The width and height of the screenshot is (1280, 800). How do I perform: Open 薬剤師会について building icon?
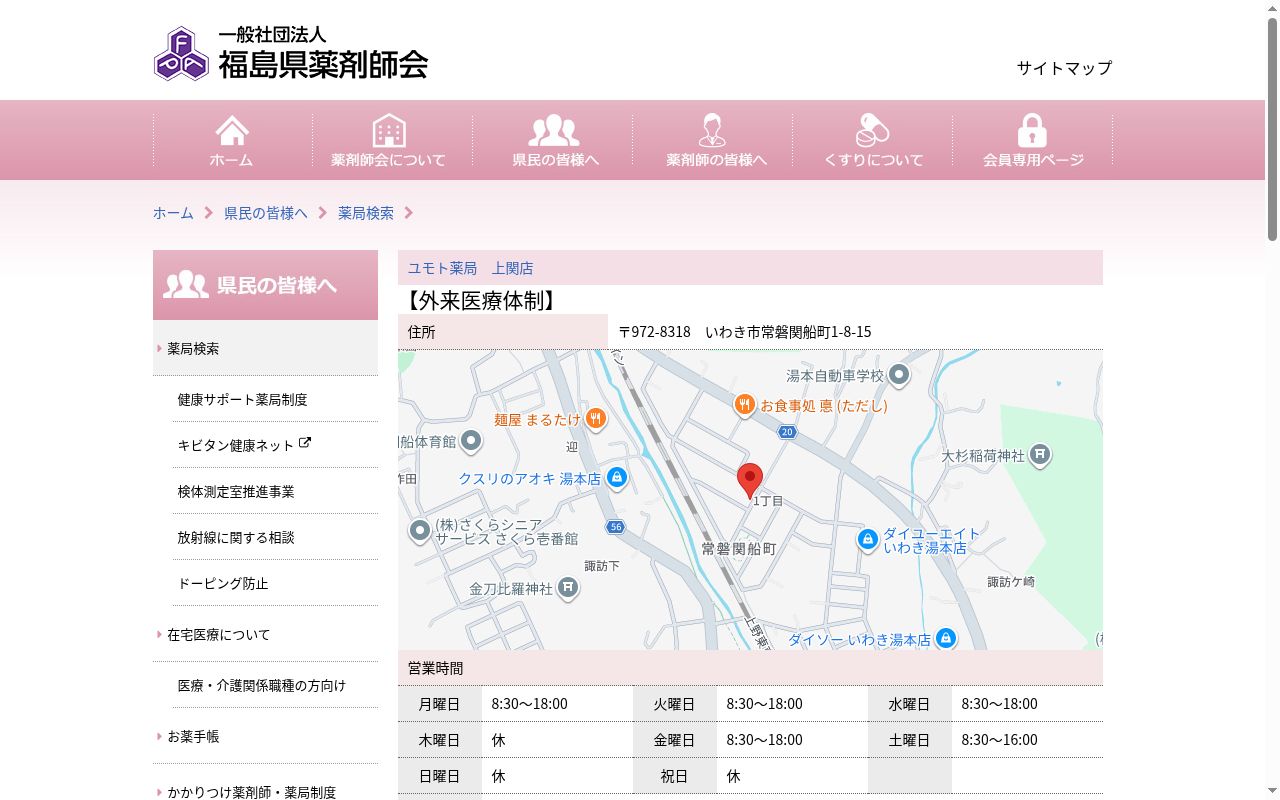pyautogui.click(x=389, y=131)
